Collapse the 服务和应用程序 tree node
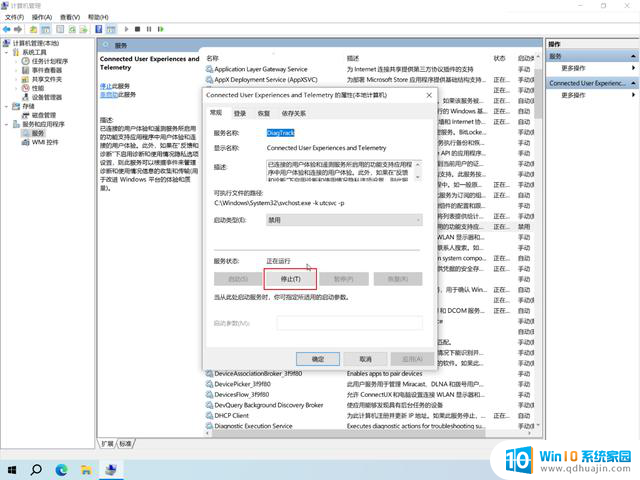Screen dimensions: 640x480 [x=7, y=124]
